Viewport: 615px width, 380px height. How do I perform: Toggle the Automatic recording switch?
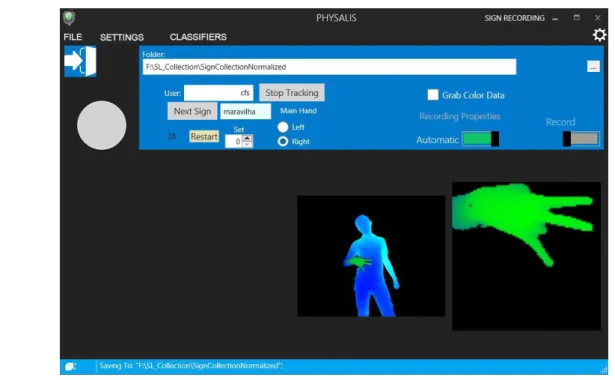[480, 139]
